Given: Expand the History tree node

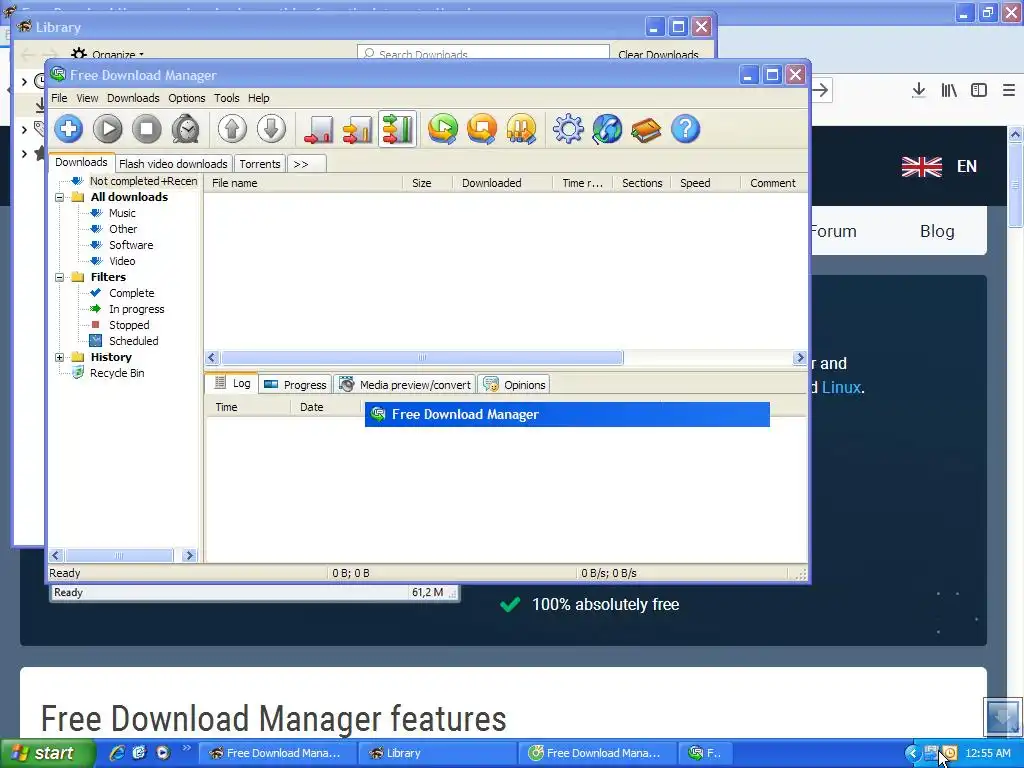Looking at the screenshot, I should [x=59, y=357].
